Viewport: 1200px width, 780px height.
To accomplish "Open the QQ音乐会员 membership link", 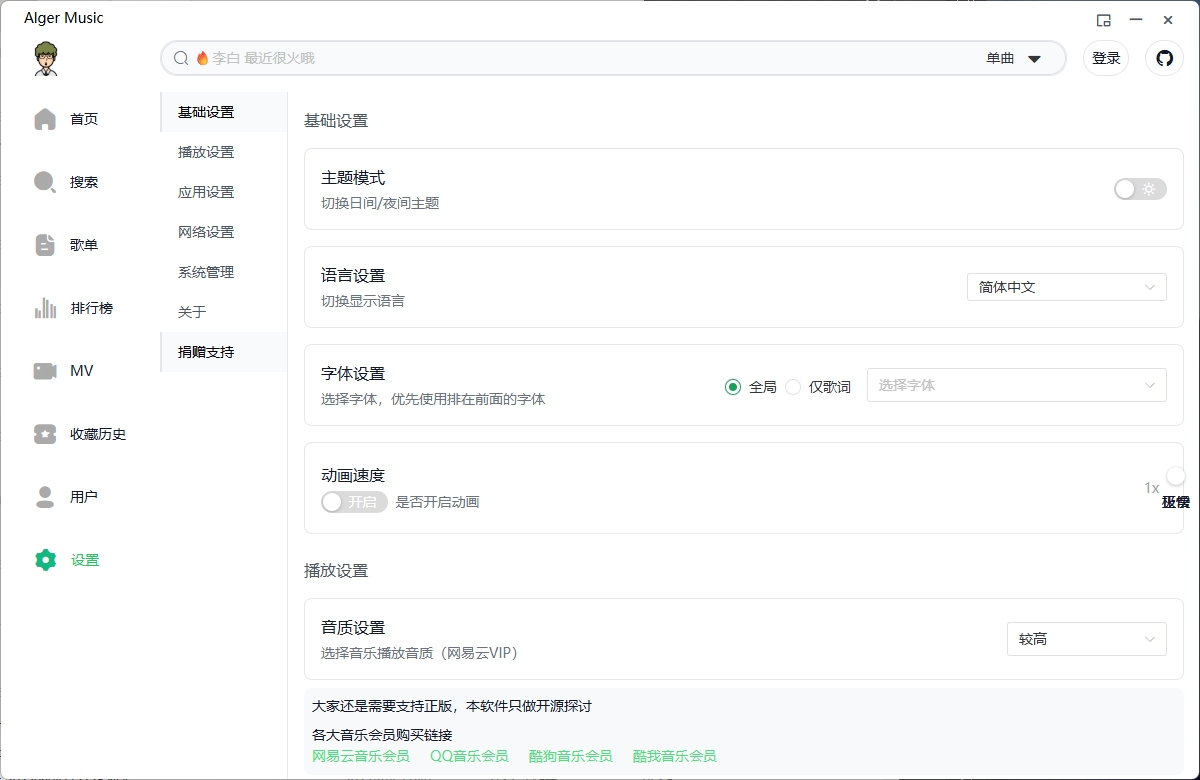I will click(x=469, y=756).
